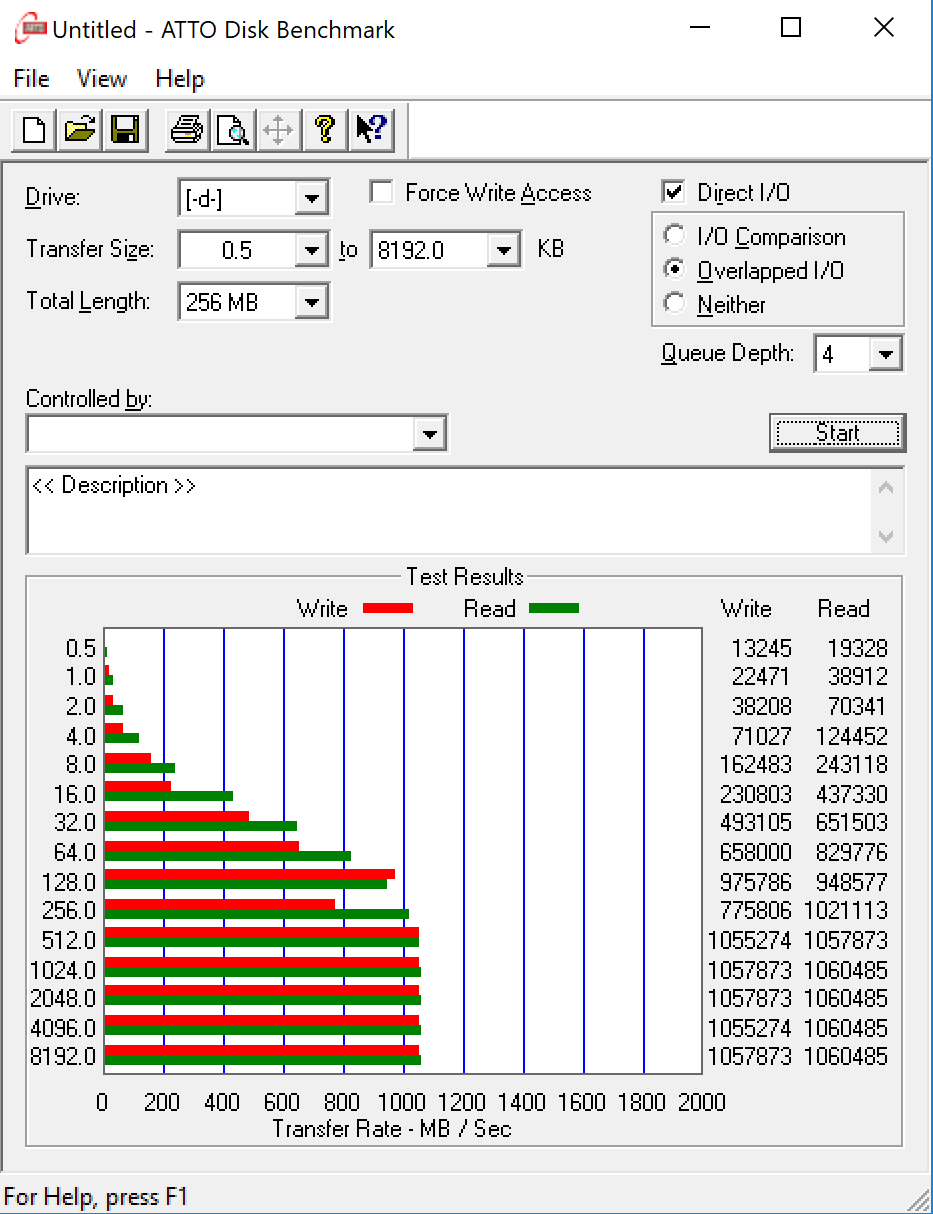Click the description scrollbar down arrow
This screenshot has height=1214, width=933.
[886, 535]
